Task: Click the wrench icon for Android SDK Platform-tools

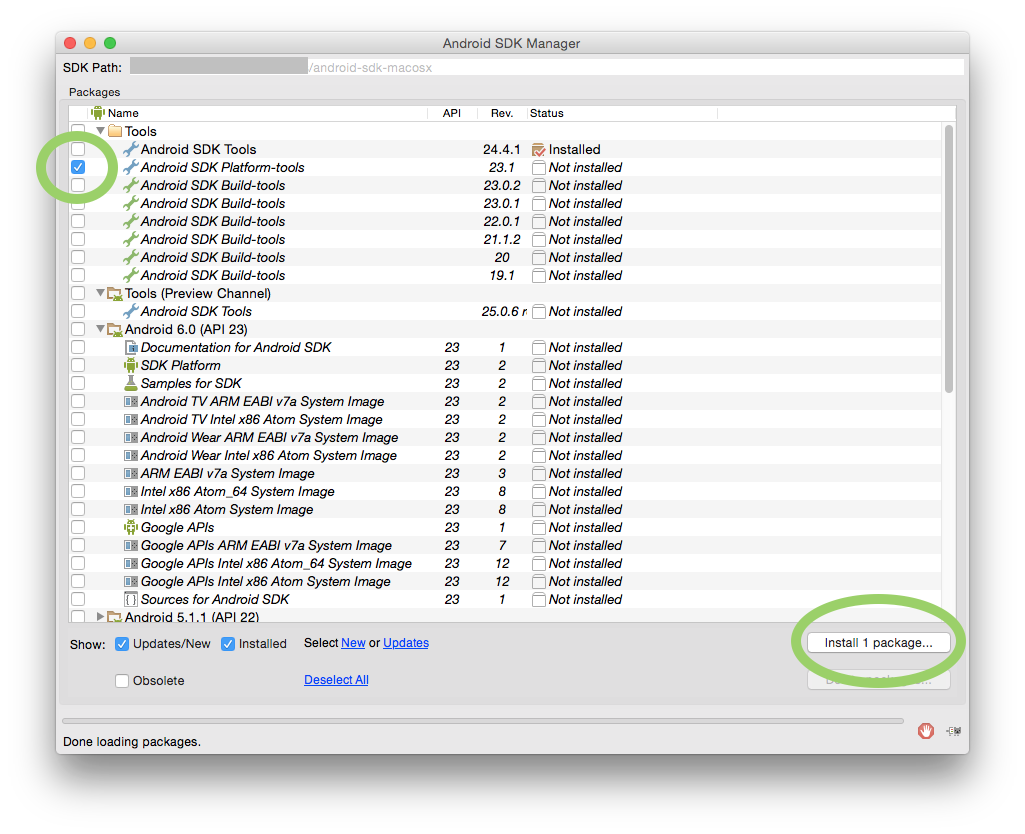Action: click(131, 167)
